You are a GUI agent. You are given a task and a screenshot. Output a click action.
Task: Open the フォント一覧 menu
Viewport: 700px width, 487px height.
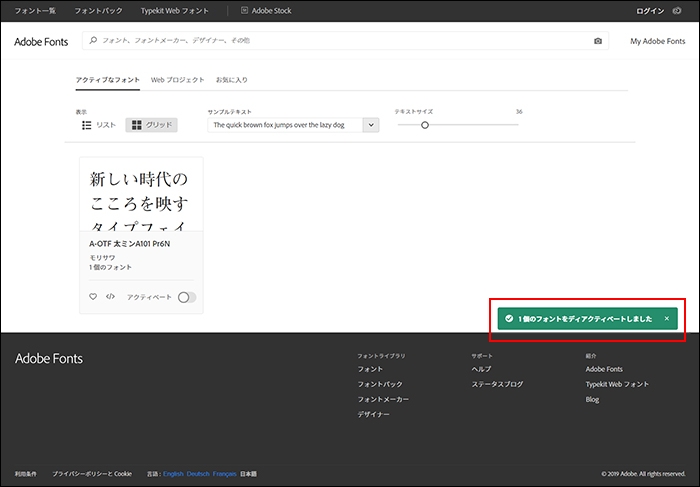click(x=35, y=11)
